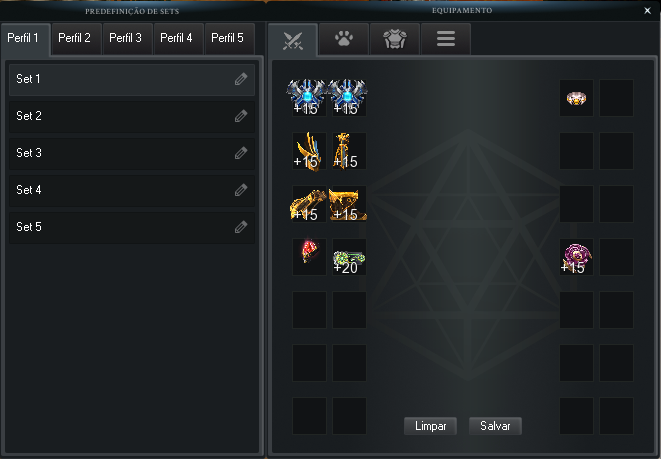Open the three-line list tab
Image resolution: width=661 pixels, height=459 pixels.
pyautogui.click(x=446, y=39)
